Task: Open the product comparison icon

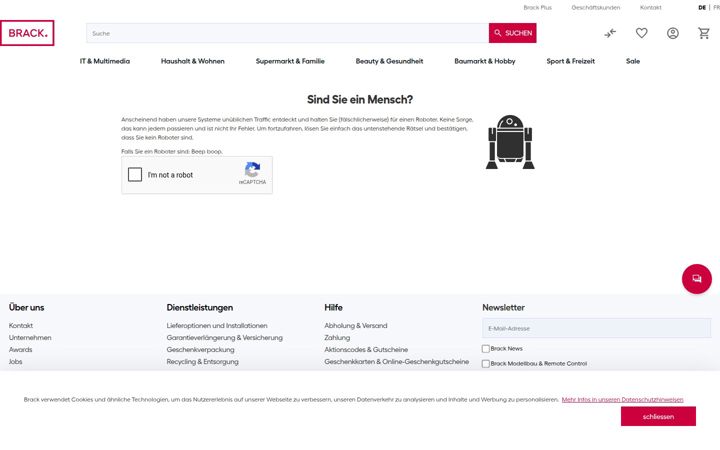Action: click(x=610, y=33)
